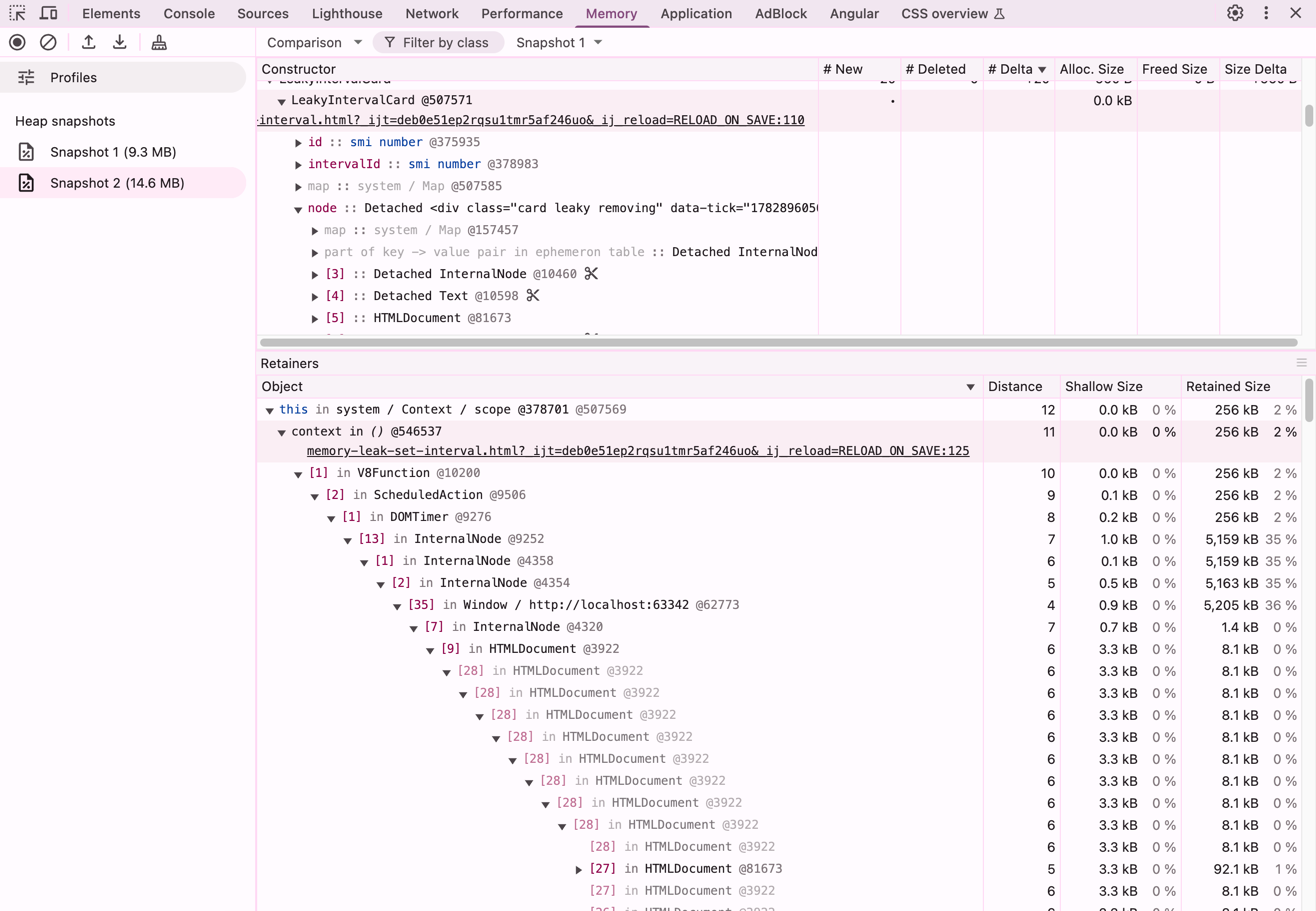Screen dimensions: 1316x911
Task: Expand the [27] HTMLDocument @81673 retainer
Action: click(x=579, y=869)
